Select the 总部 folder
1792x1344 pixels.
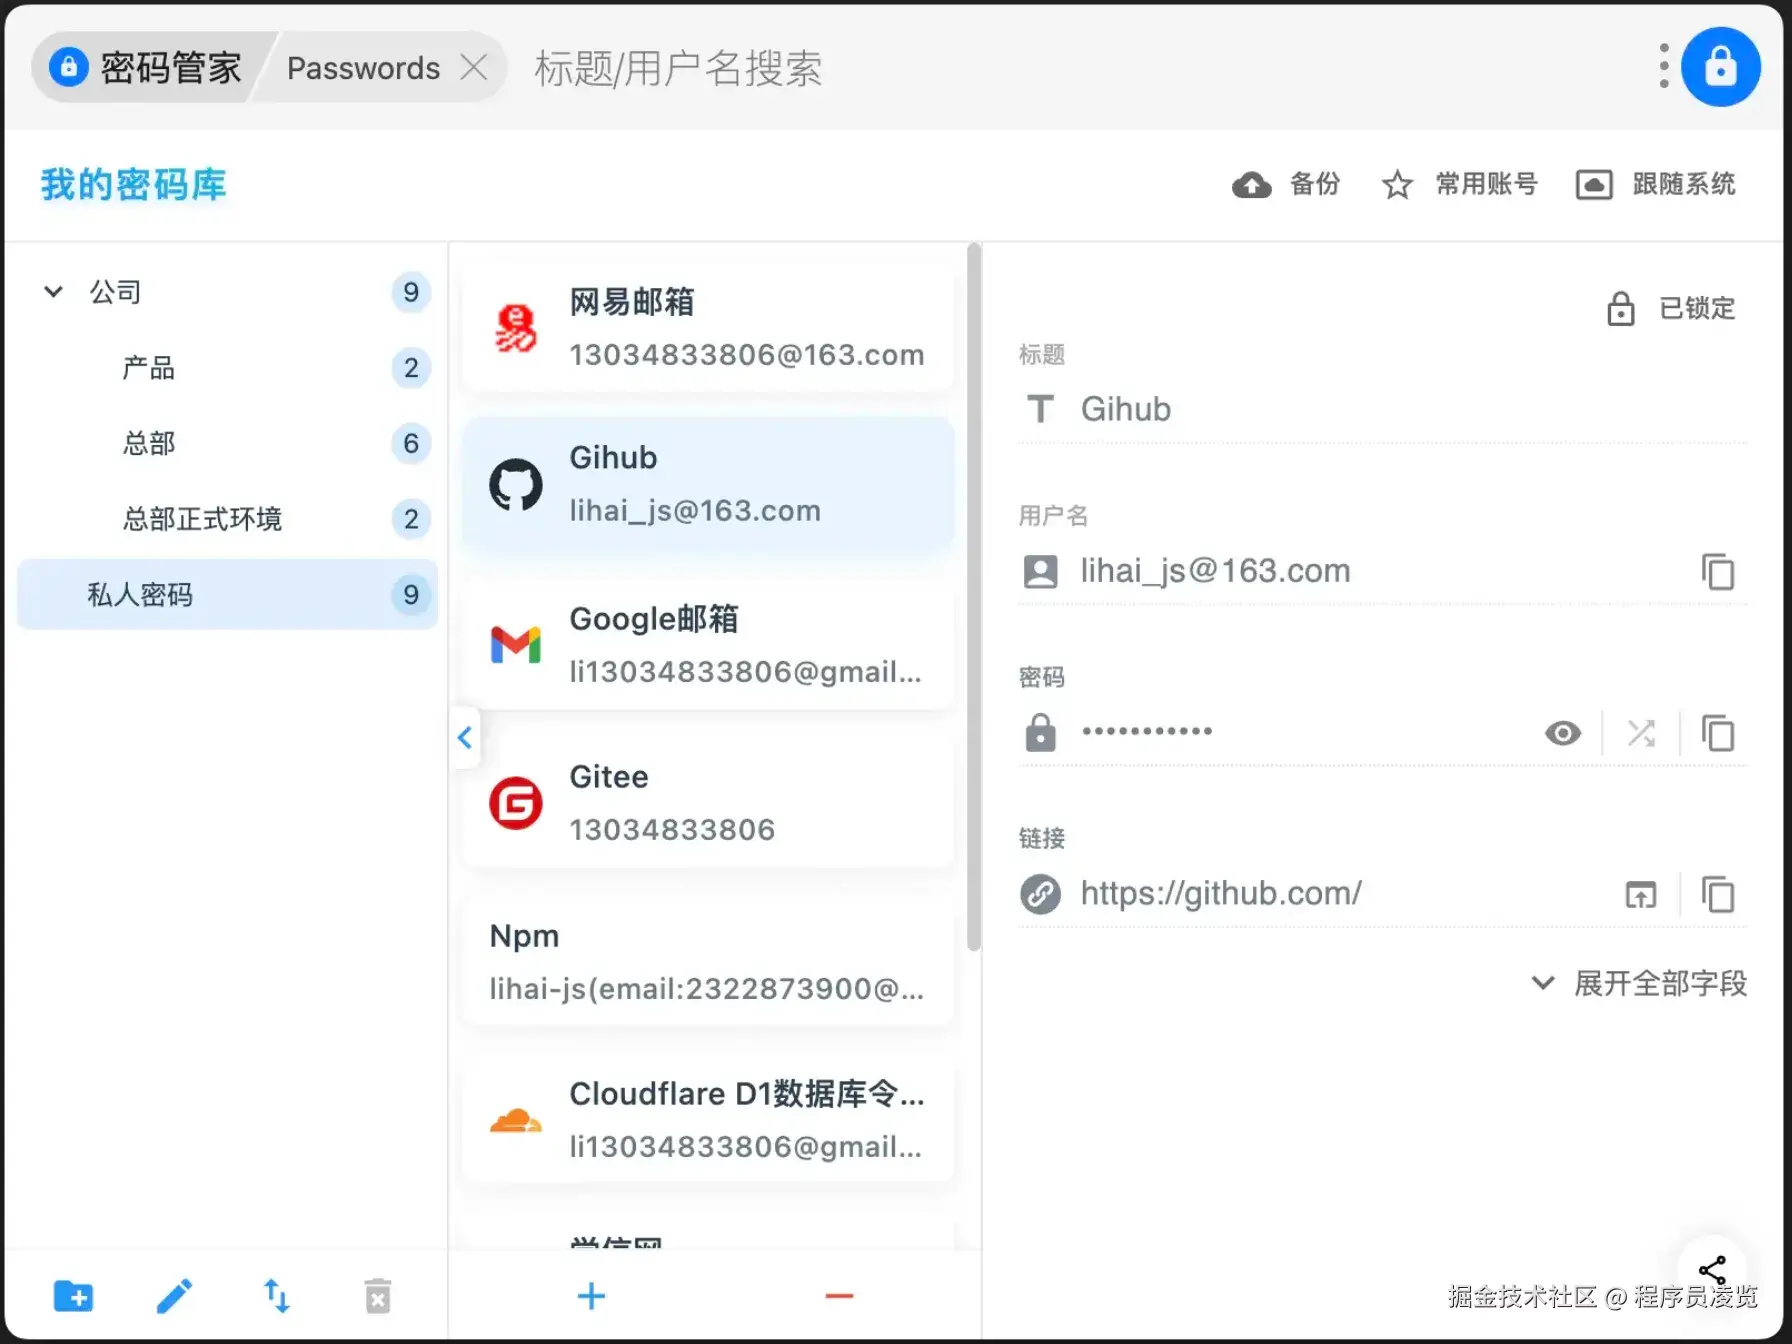pos(228,443)
